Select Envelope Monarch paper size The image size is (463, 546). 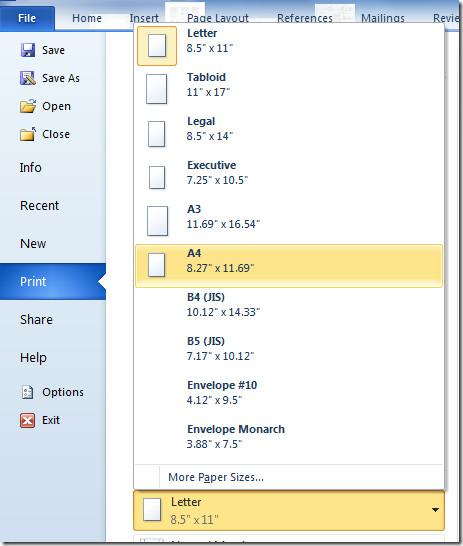pos(289,437)
